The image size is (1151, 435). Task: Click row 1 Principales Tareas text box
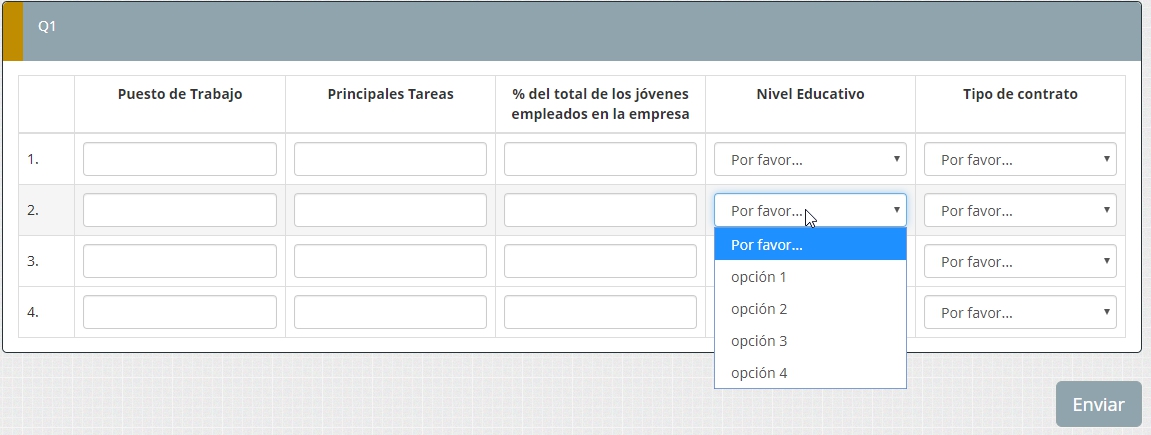coord(390,159)
